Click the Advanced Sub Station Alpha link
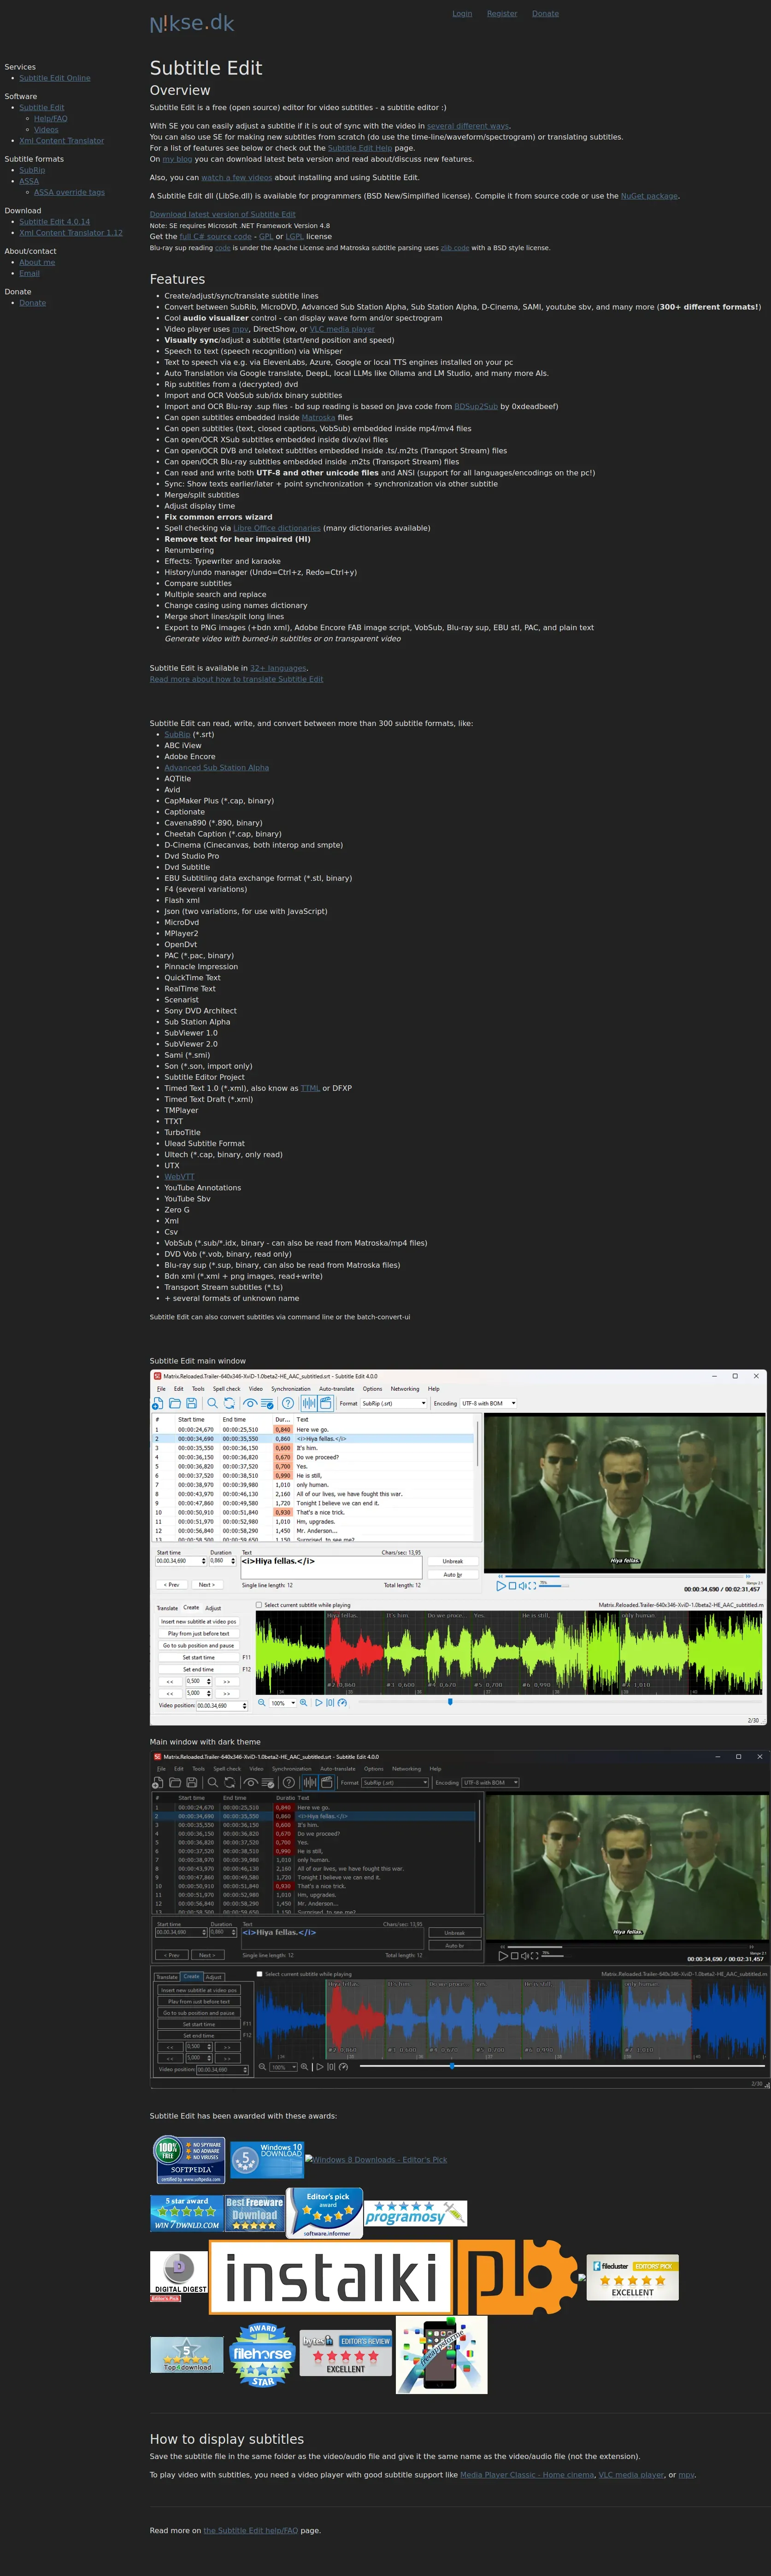Viewport: 771px width, 2576px height. click(216, 768)
